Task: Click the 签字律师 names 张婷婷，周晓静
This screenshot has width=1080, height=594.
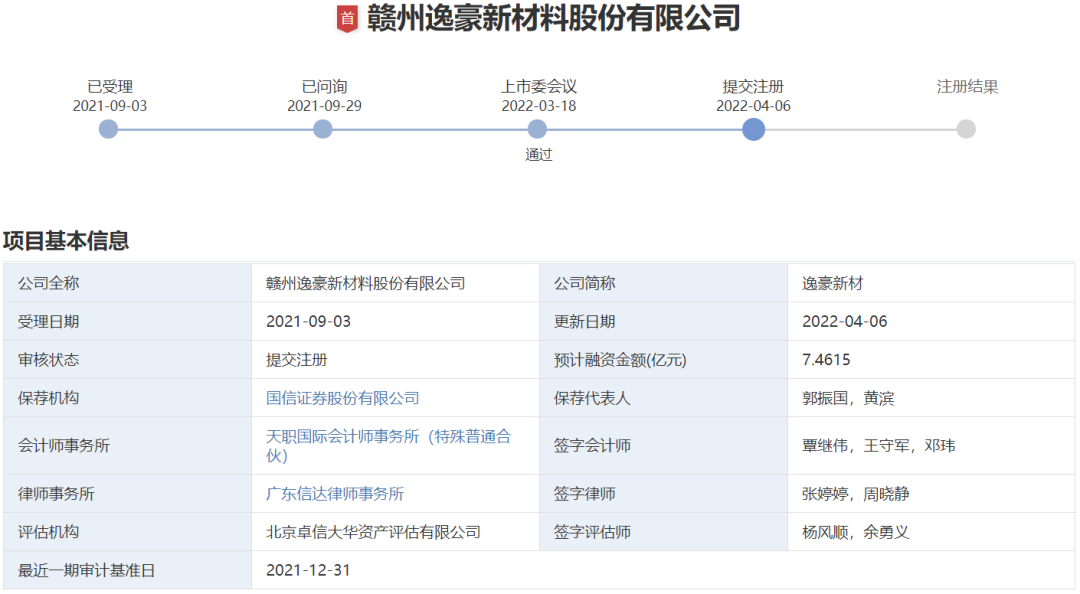Action: [855, 494]
